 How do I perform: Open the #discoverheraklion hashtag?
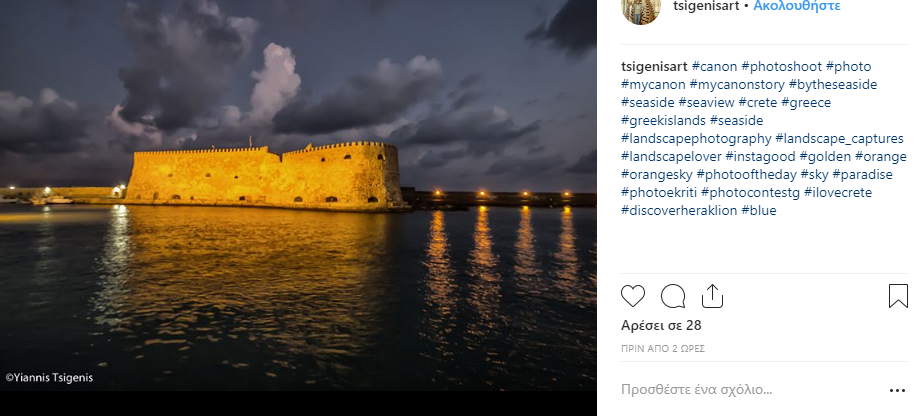[679, 211]
